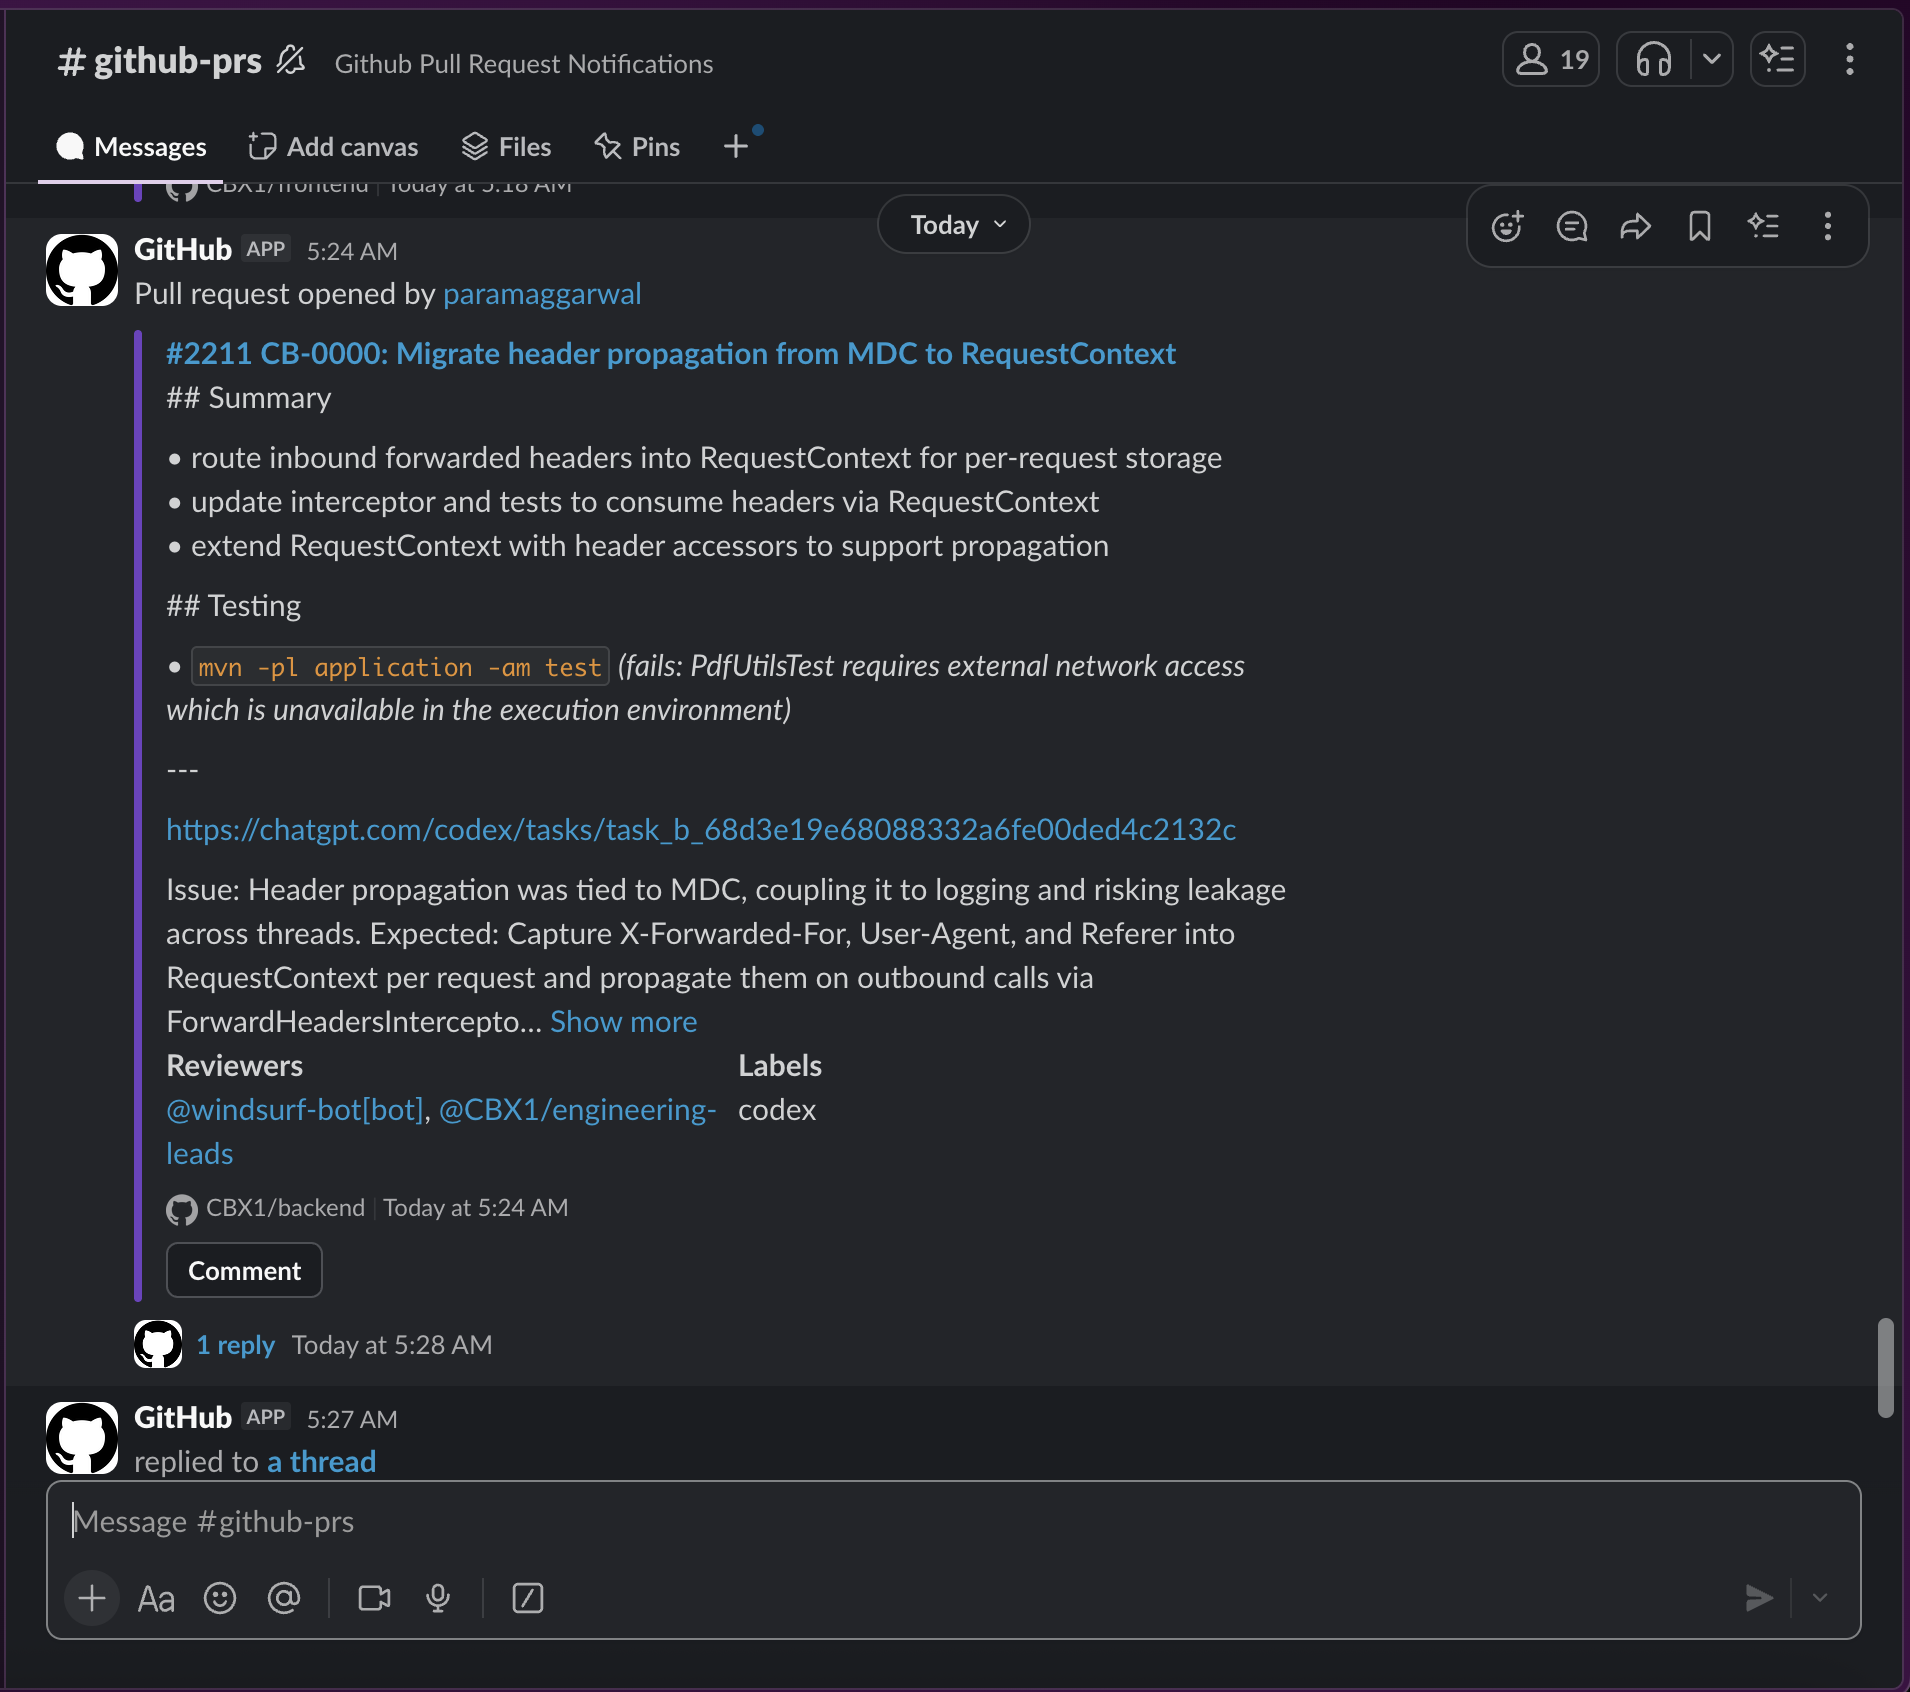Open the 1 reply thread
The width and height of the screenshot is (1910, 1692).
click(x=236, y=1345)
